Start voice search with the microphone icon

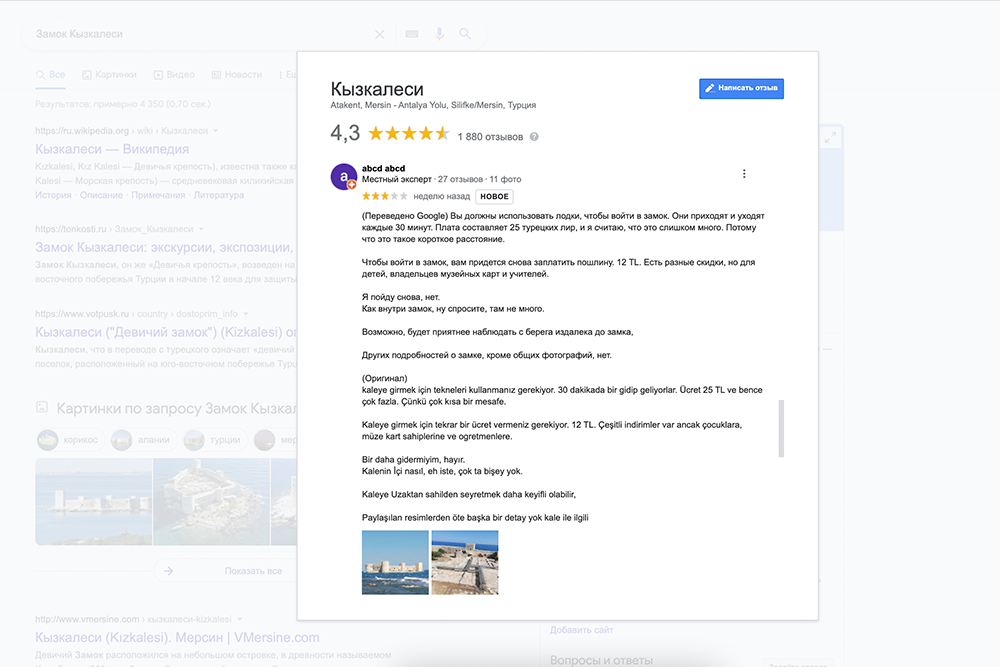coord(439,34)
